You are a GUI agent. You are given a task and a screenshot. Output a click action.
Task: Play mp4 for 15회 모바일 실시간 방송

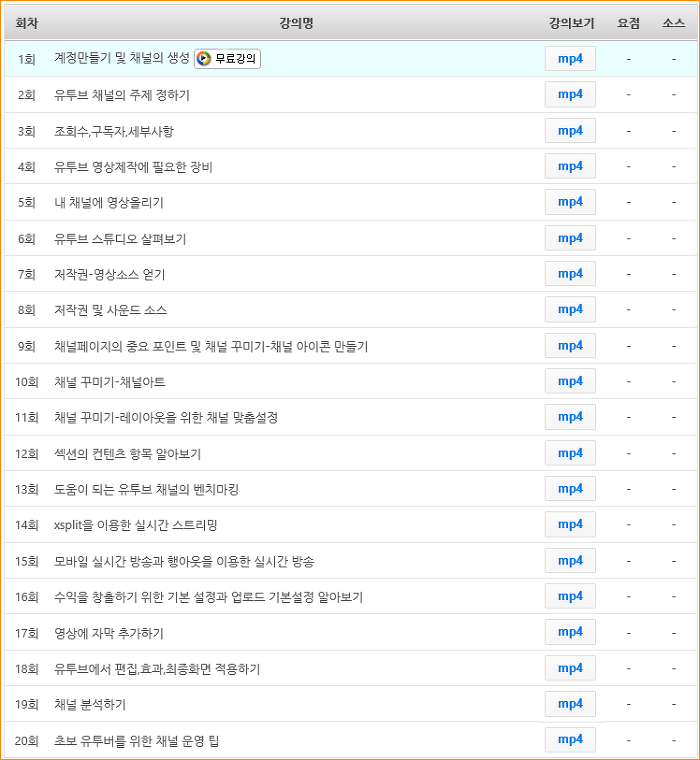[x=570, y=561]
